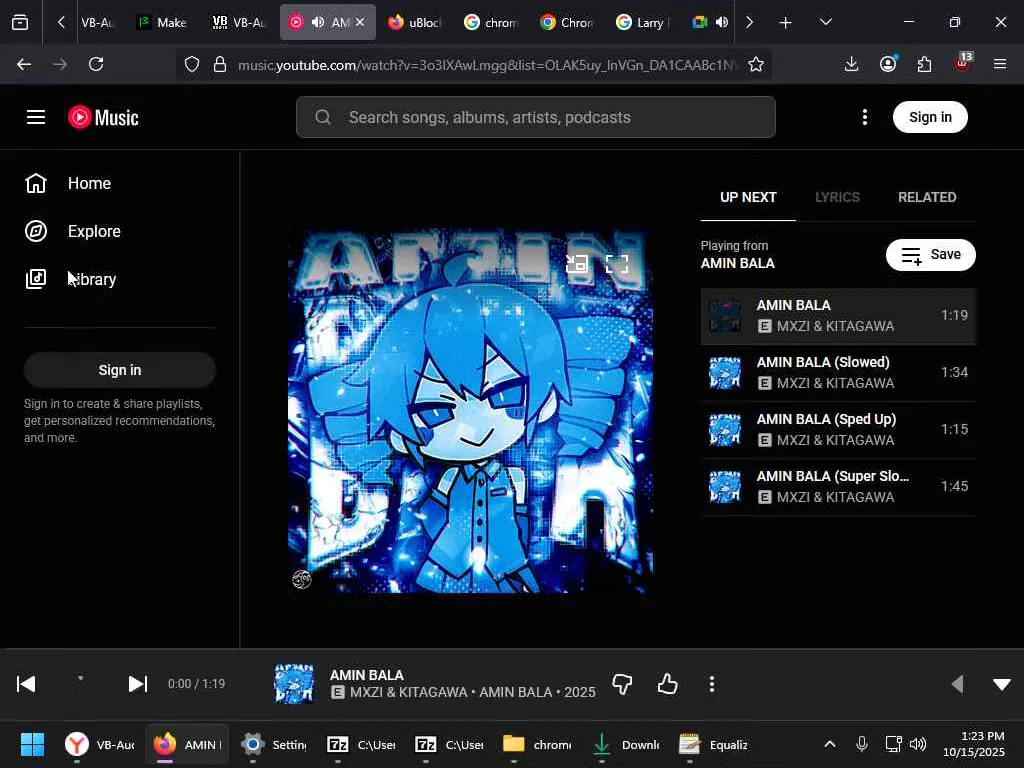1024x768 pixels.
Task: Switch to the LYRICS tab
Action: coord(837,197)
